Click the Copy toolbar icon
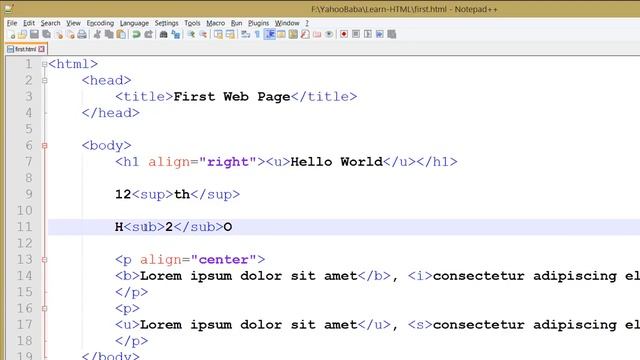Viewport: 640px width, 360px height. point(109,34)
